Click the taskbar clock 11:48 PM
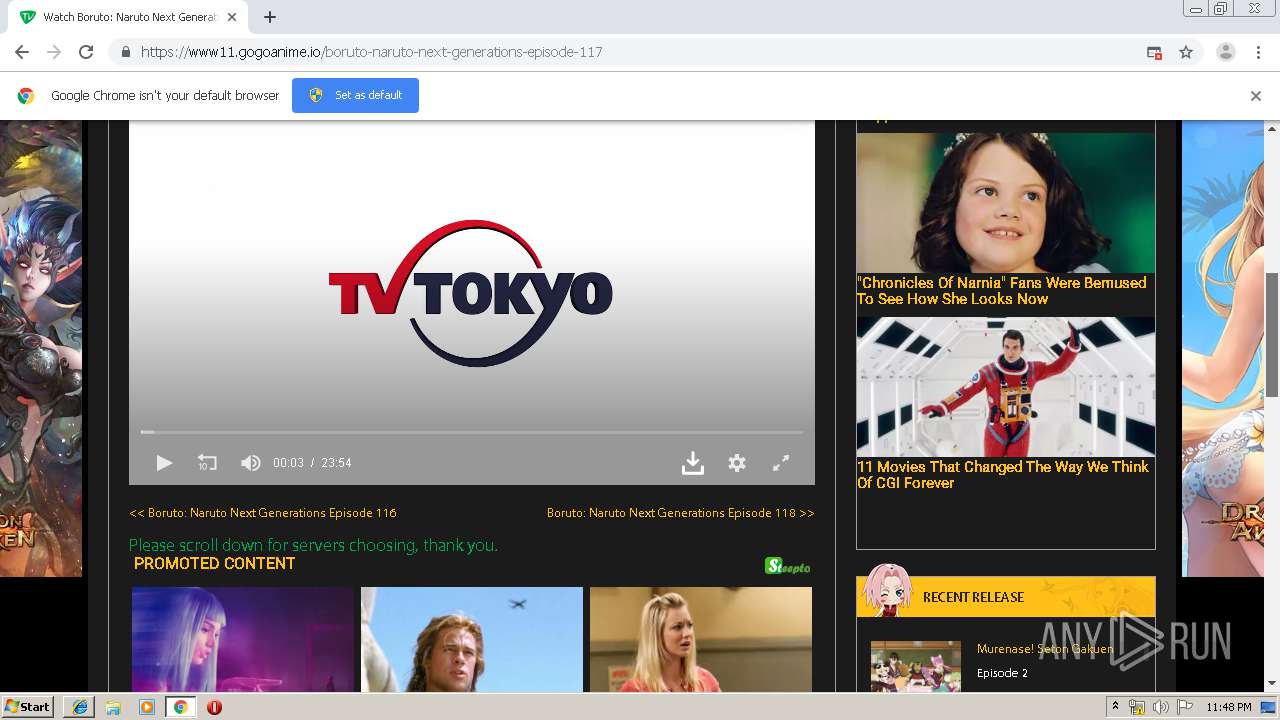 point(1229,707)
